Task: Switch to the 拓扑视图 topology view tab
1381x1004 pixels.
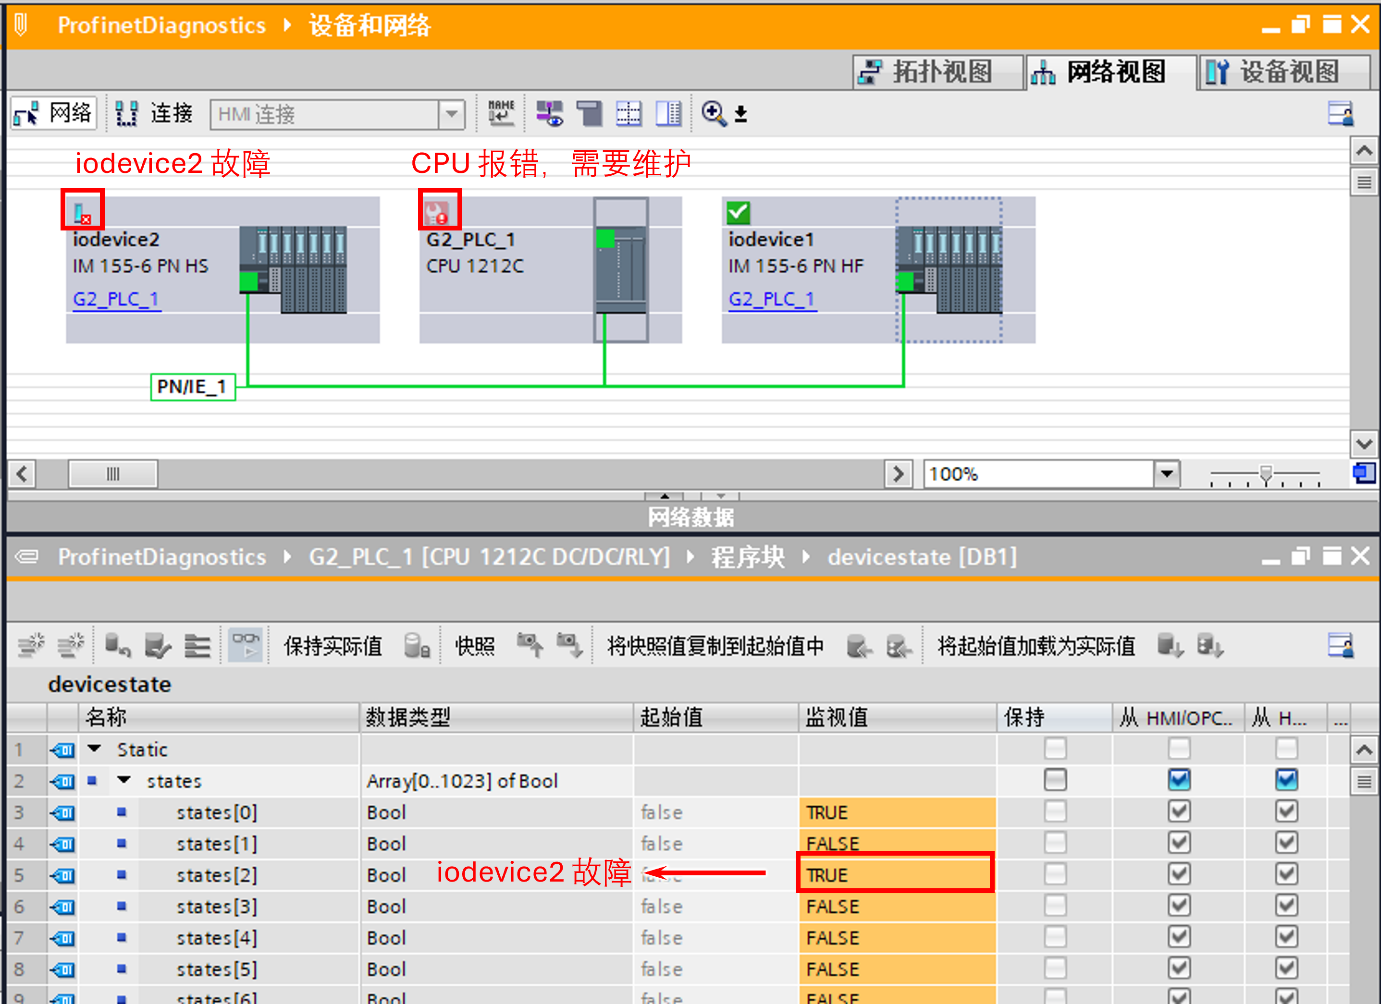Action: pos(936,71)
